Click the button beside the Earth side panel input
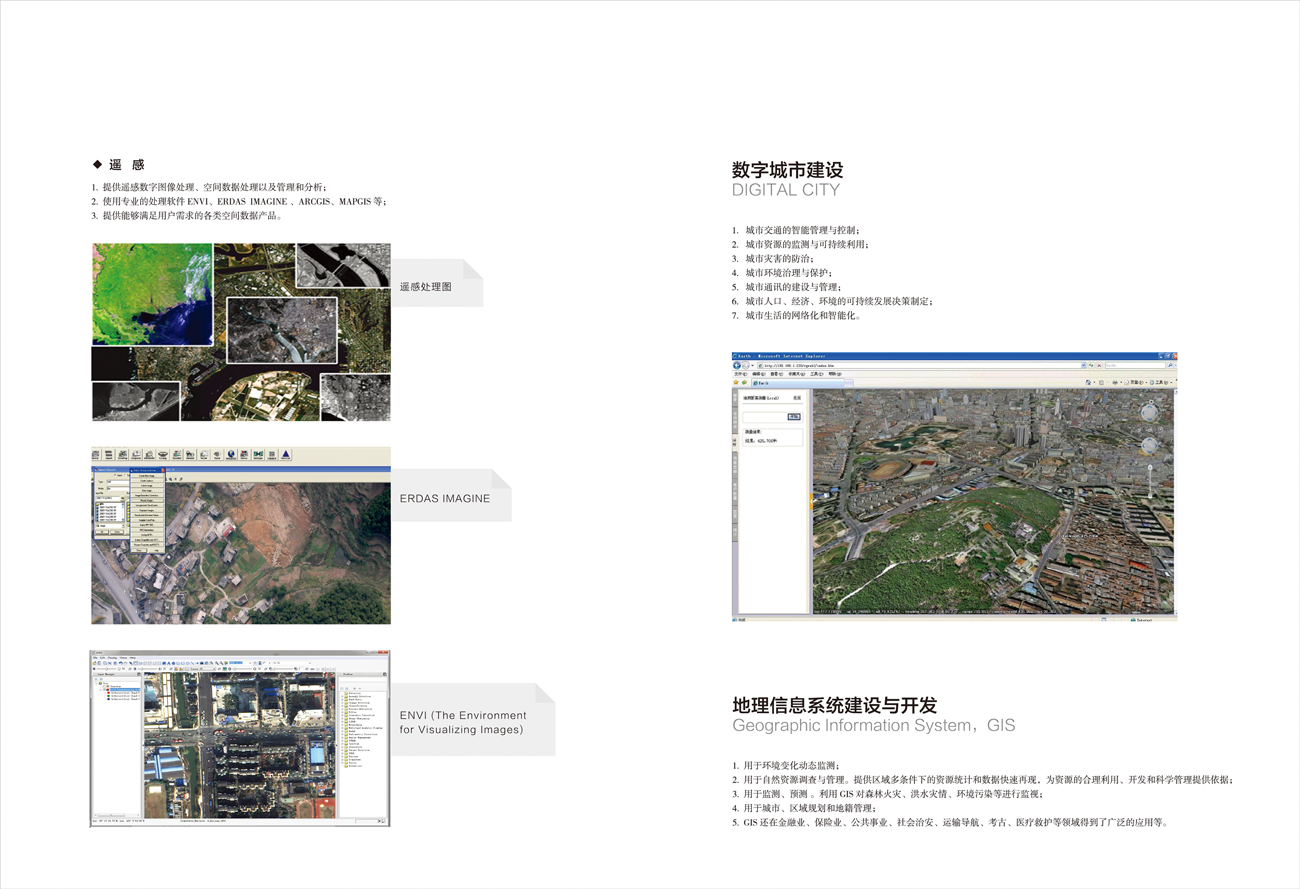Viewport: 1300px width, 889px height. click(794, 416)
